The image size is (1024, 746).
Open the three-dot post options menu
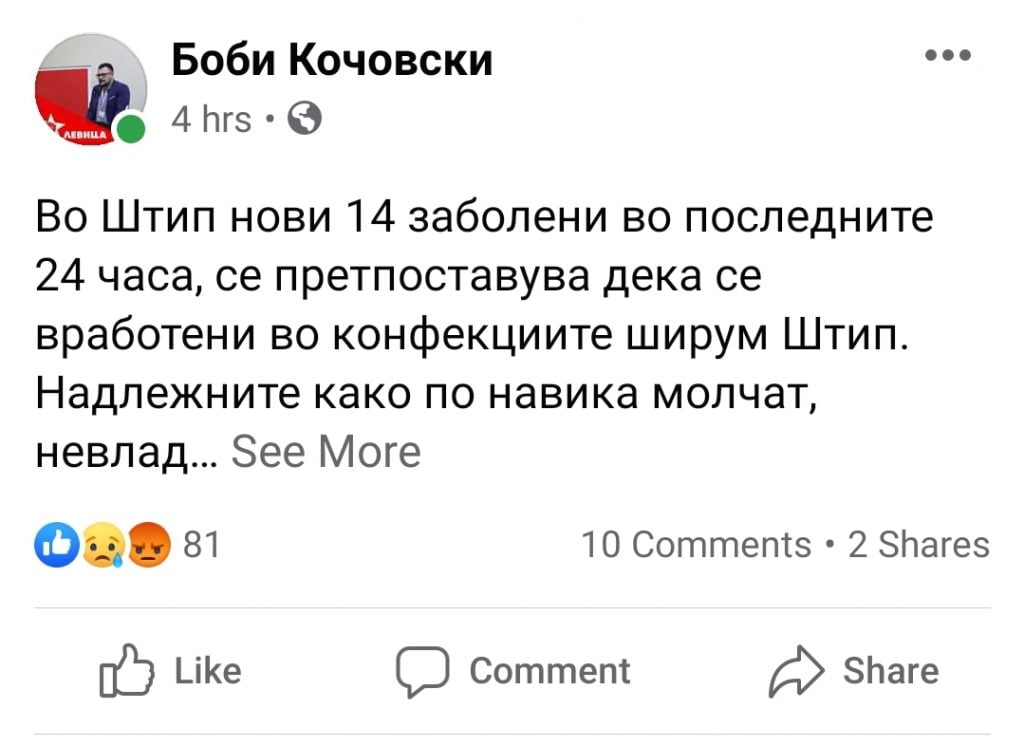pos(948,57)
